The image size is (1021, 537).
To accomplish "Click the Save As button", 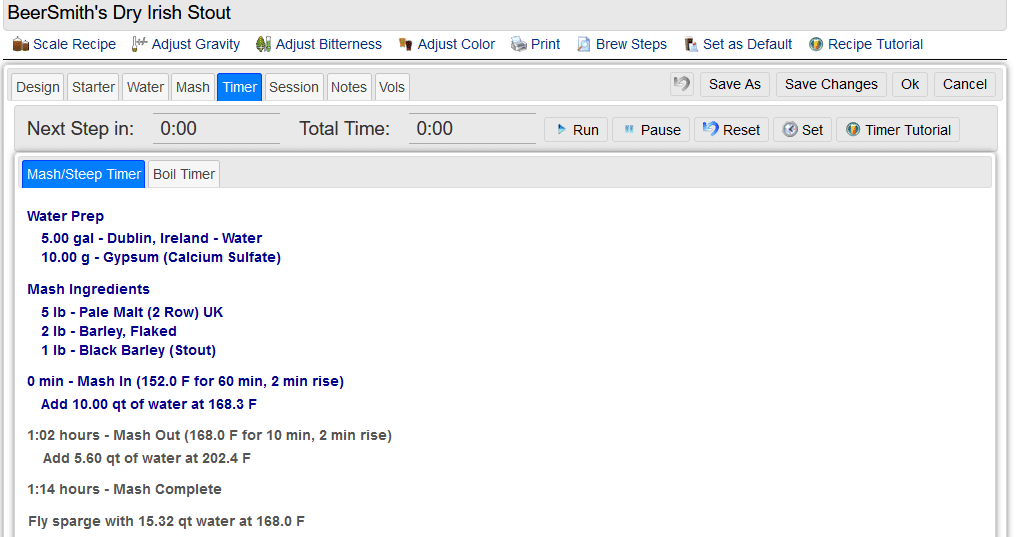I will [x=734, y=85].
